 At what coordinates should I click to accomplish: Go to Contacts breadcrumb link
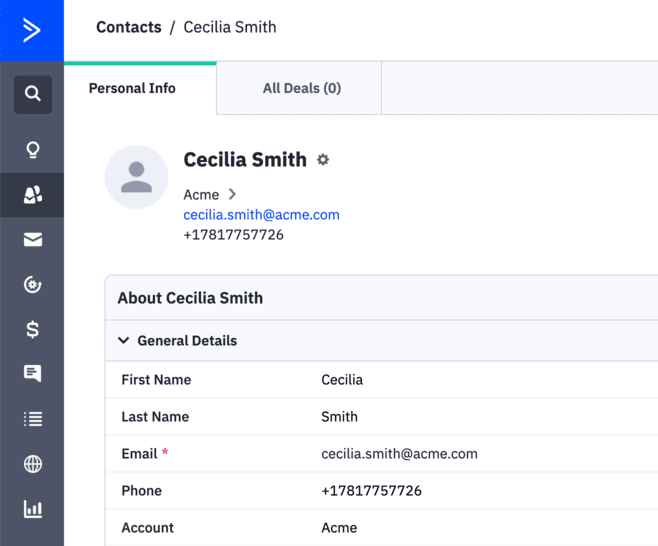pos(128,28)
